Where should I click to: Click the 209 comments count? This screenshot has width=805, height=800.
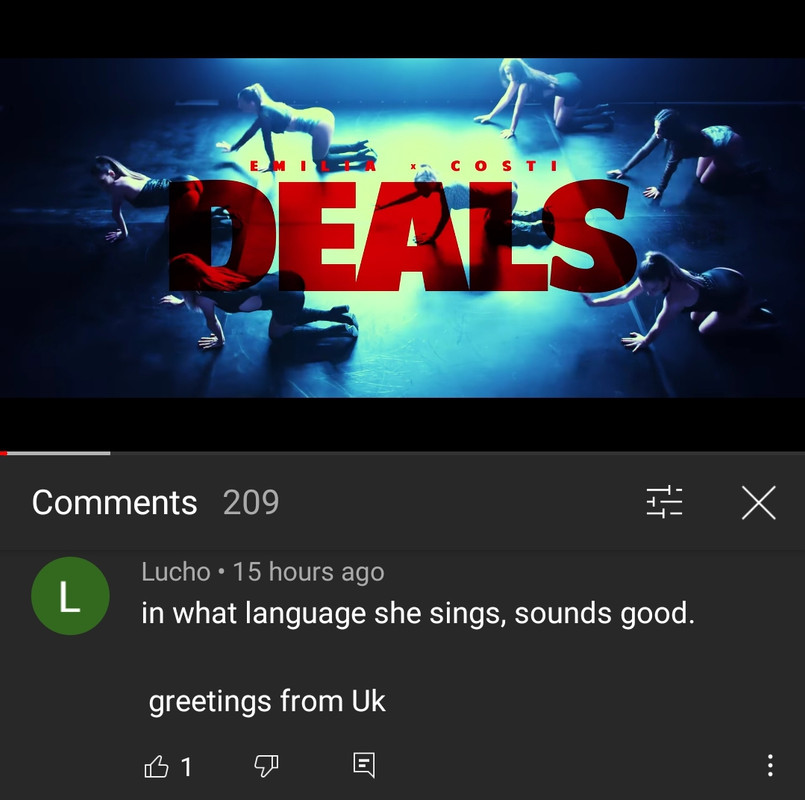[x=251, y=502]
